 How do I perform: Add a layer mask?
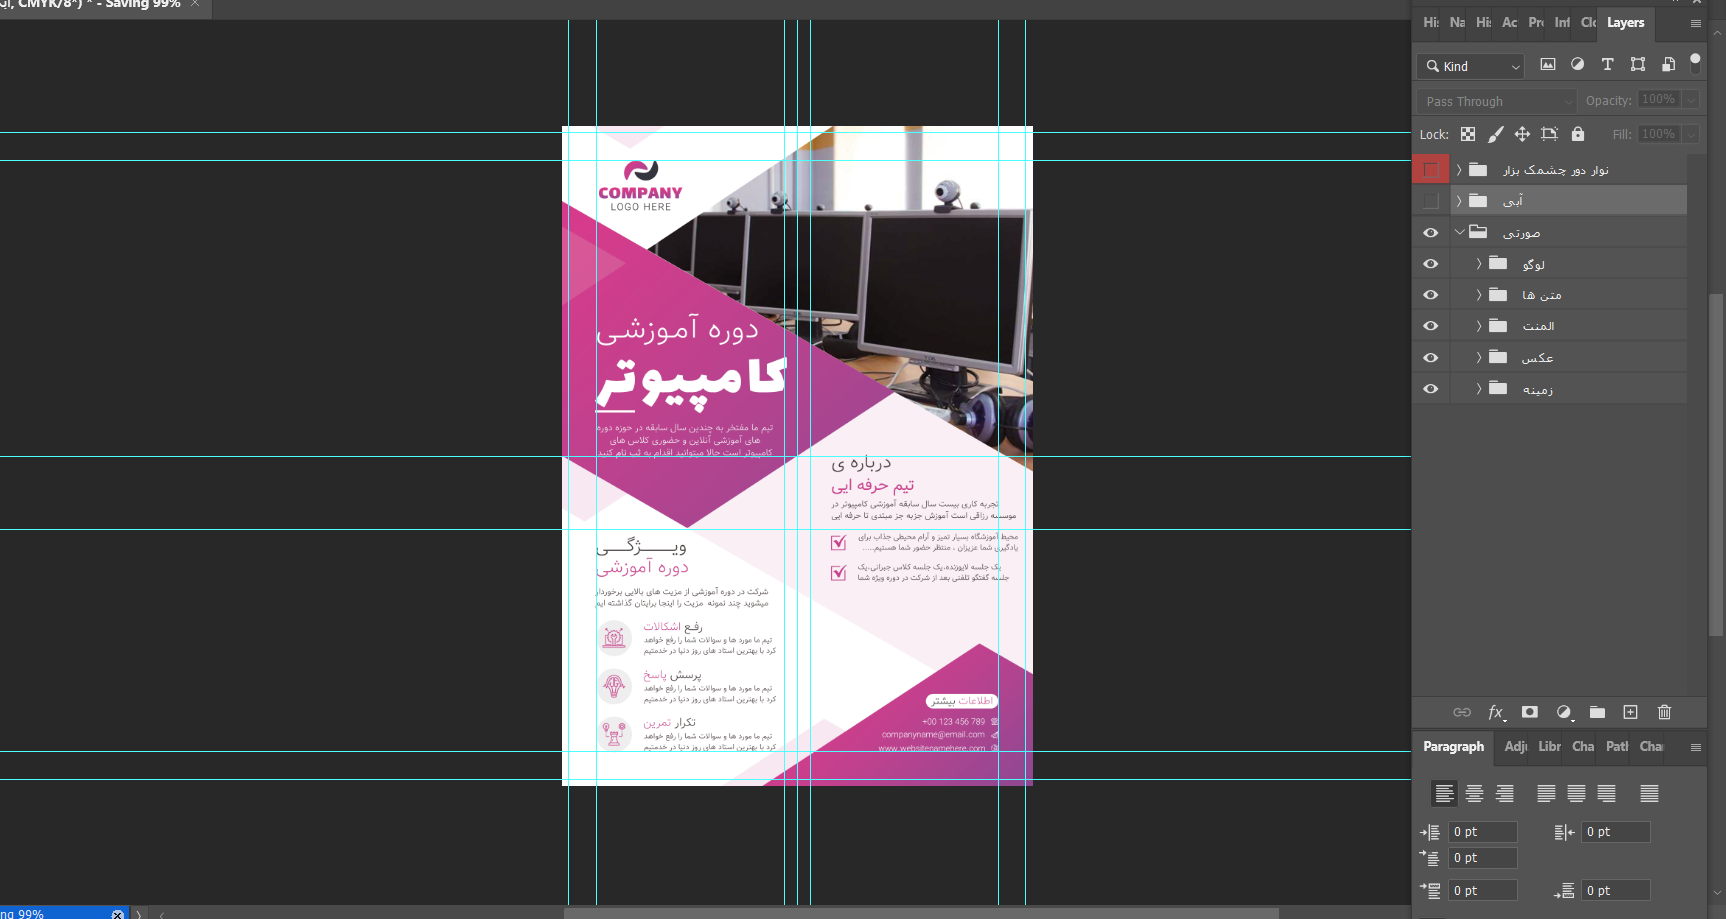click(1529, 712)
